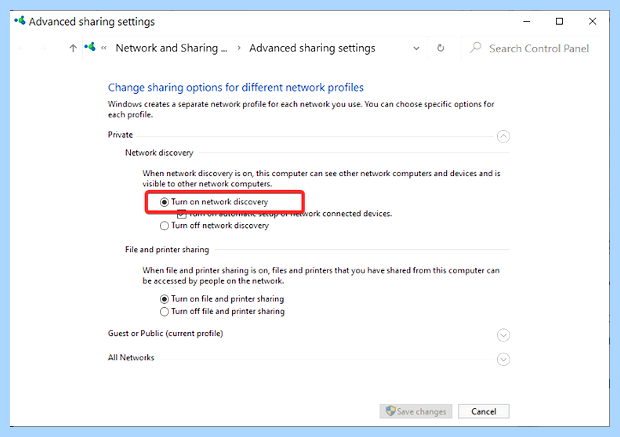
Task: Collapse the Private profile section
Action: (503, 136)
